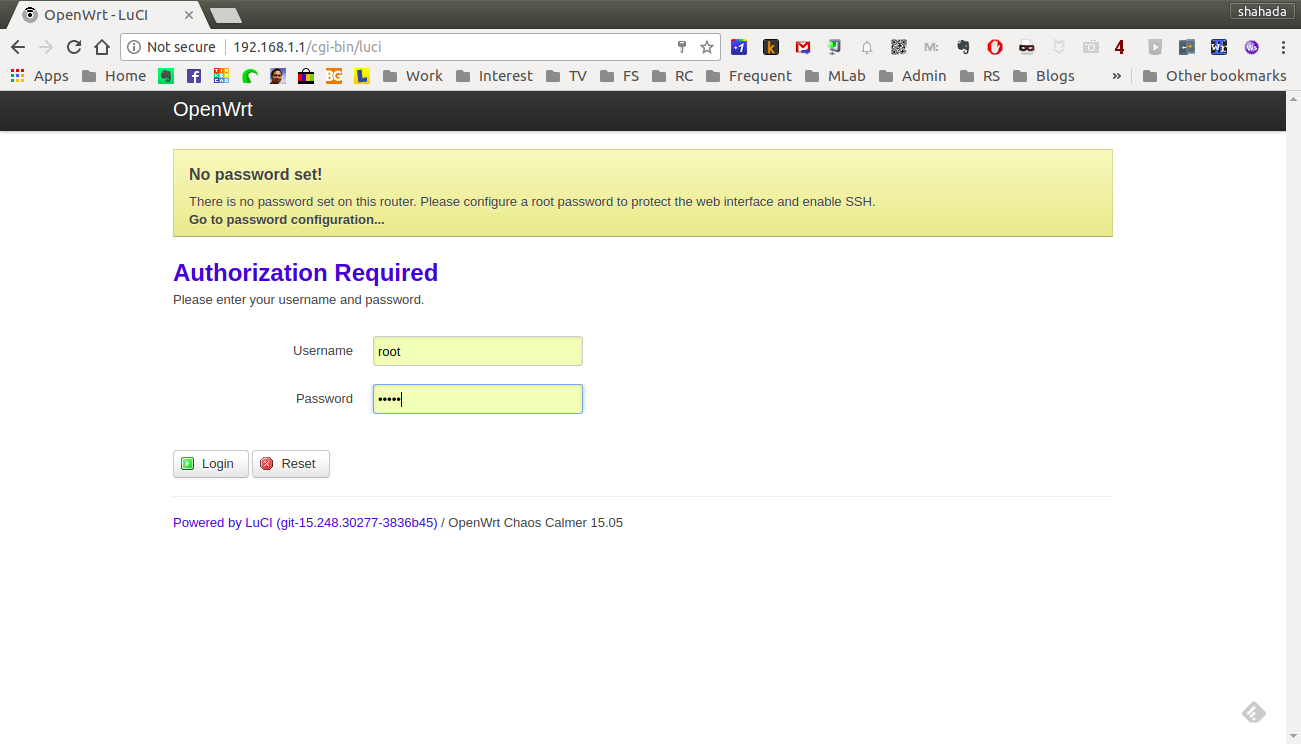Expand the FS bookmarks folder
1301x744 pixels.
619,76
